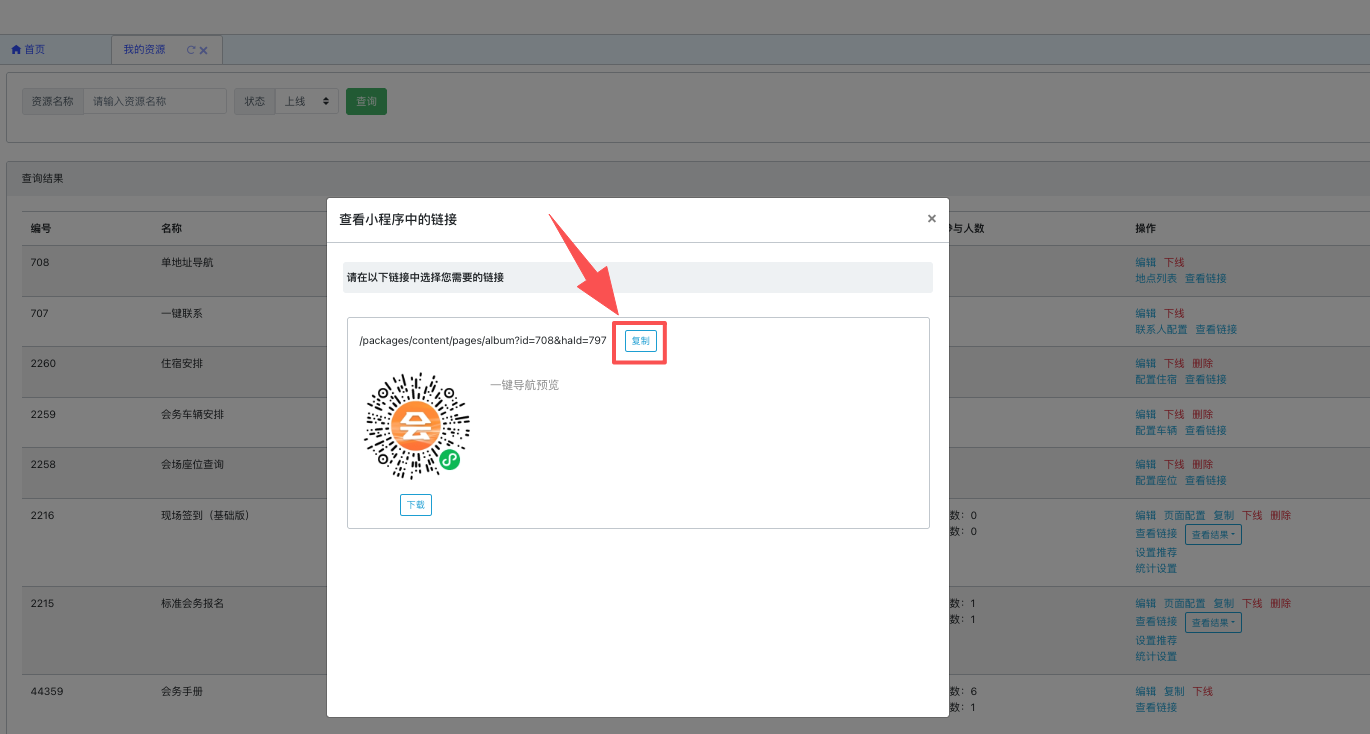The height and width of the screenshot is (734, 1370).
Task: Click 下载 button under the QR code
Action: point(415,505)
